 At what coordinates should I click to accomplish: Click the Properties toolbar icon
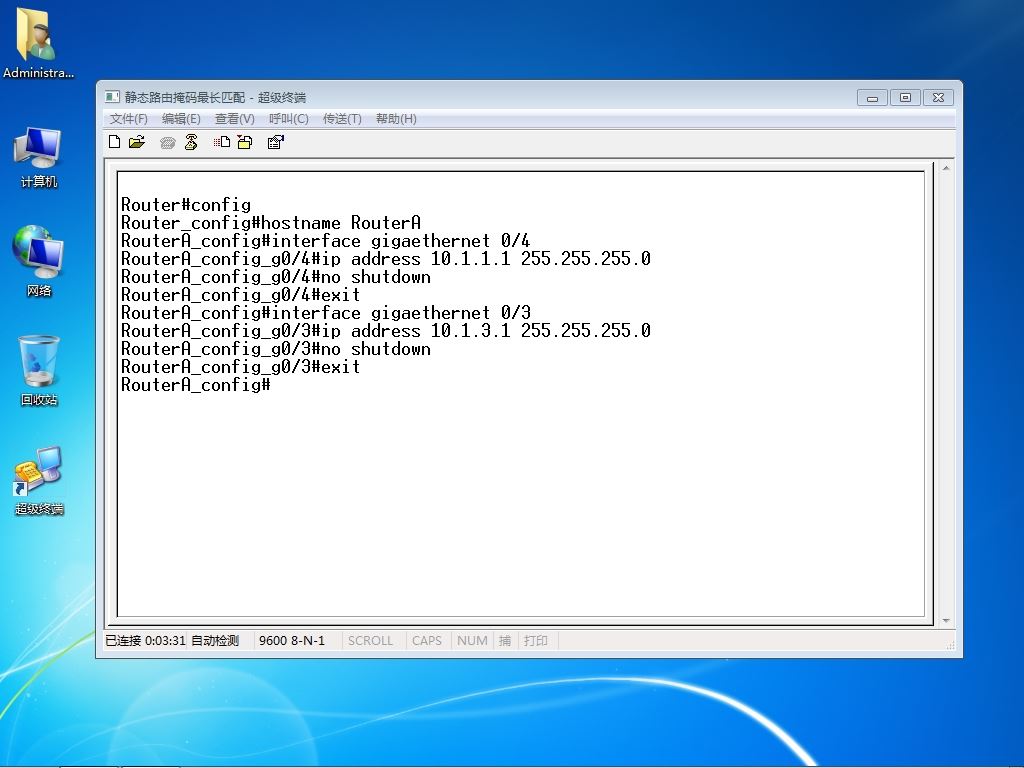276,142
